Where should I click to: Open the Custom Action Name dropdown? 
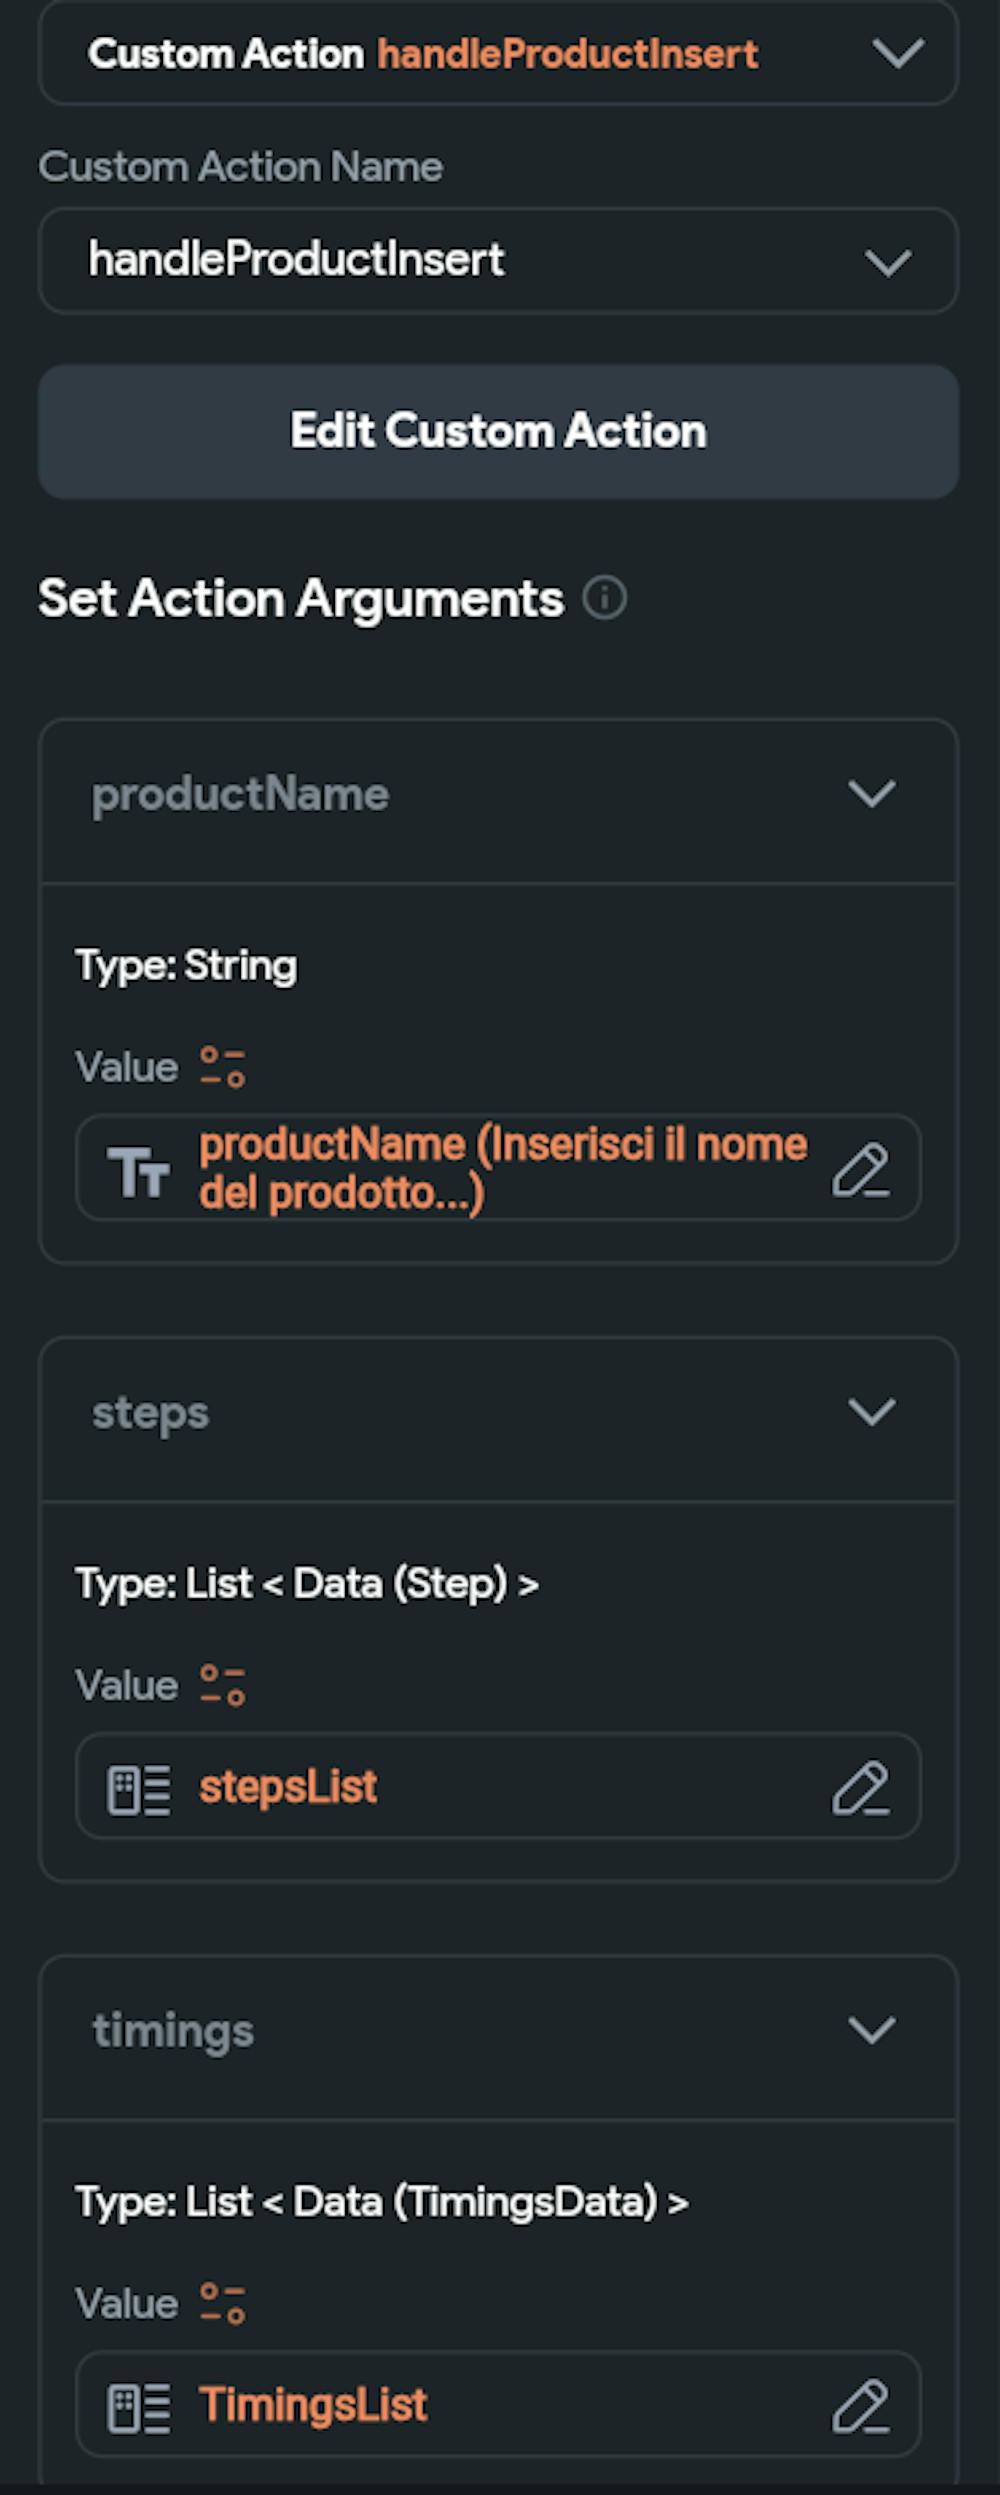[x=887, y=262]
